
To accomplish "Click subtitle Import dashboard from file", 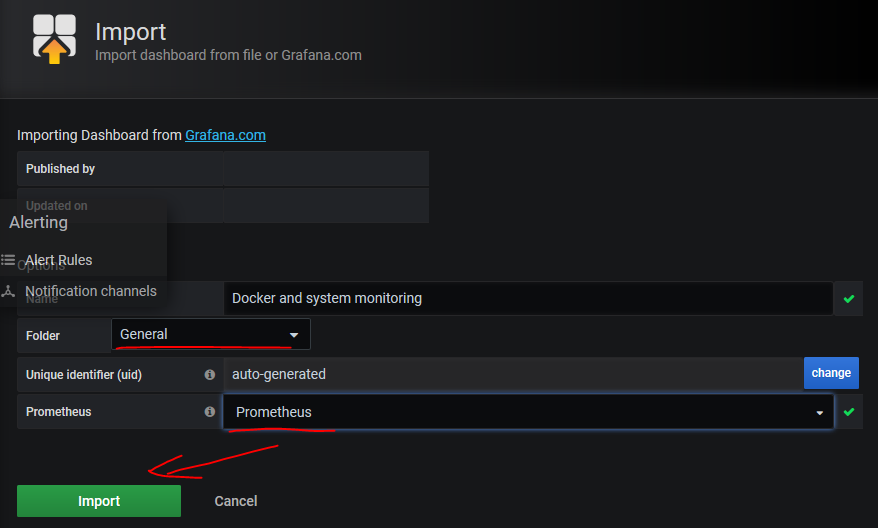I will [228, 55].
